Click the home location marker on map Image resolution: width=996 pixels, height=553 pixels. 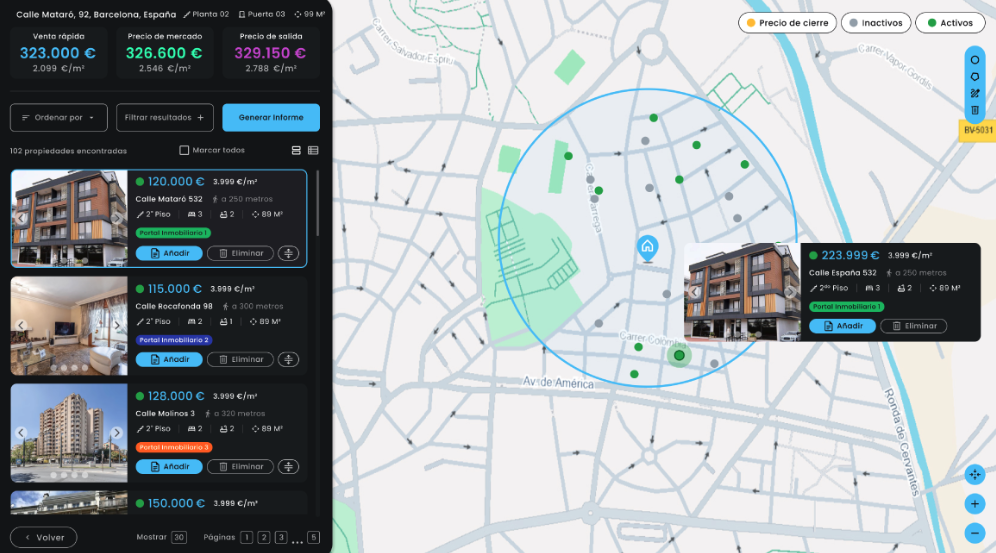[647, 247]
